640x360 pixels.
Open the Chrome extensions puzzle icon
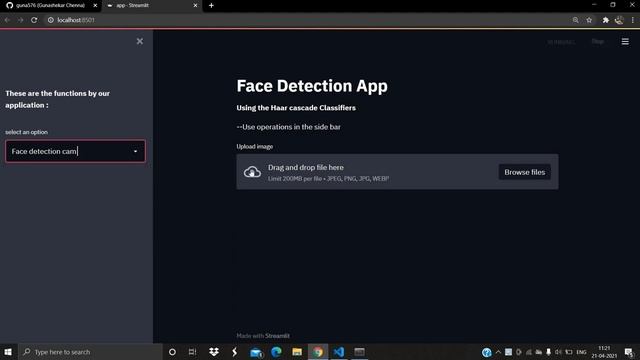click(606, 20)
